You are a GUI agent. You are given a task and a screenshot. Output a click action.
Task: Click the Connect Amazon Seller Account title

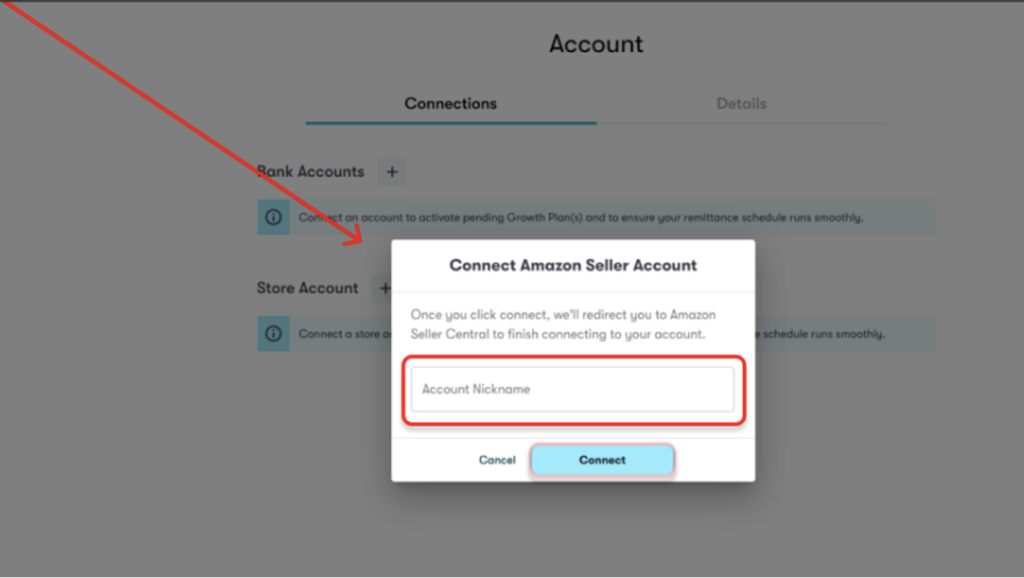point(573,265)
